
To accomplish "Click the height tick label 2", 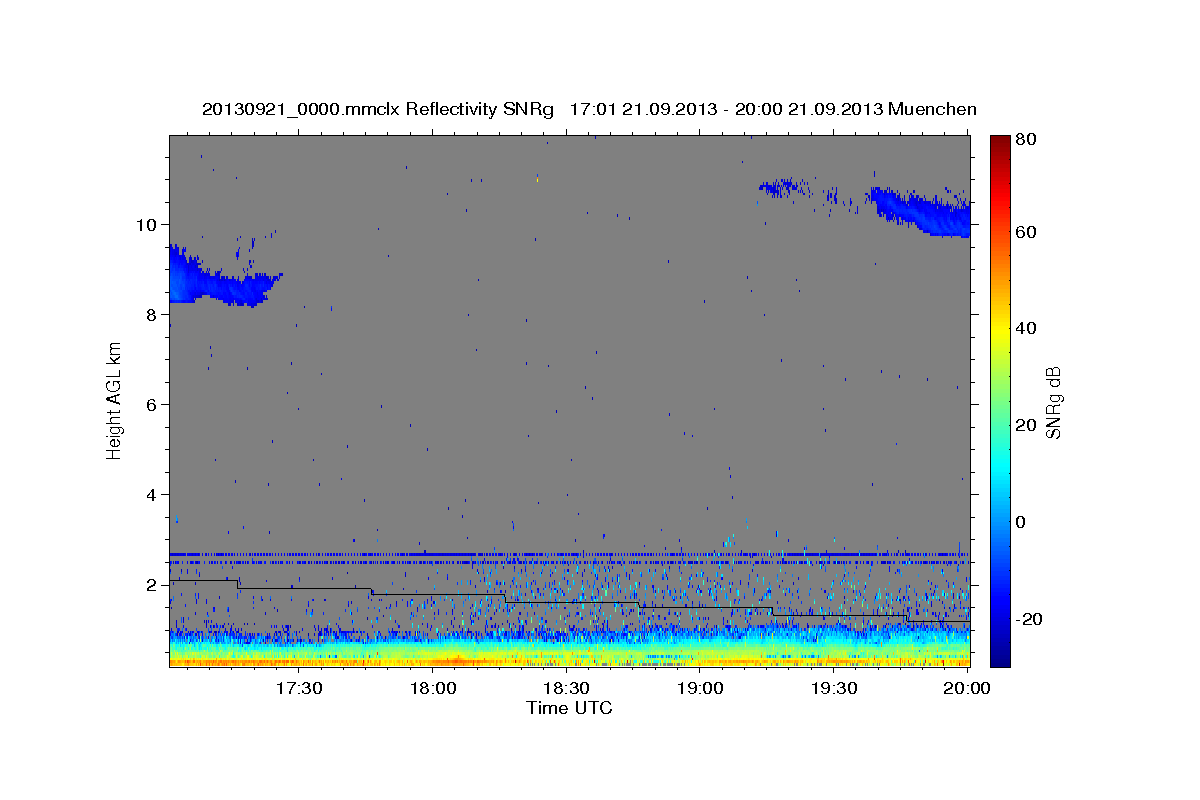I will (x=153, y=585).
